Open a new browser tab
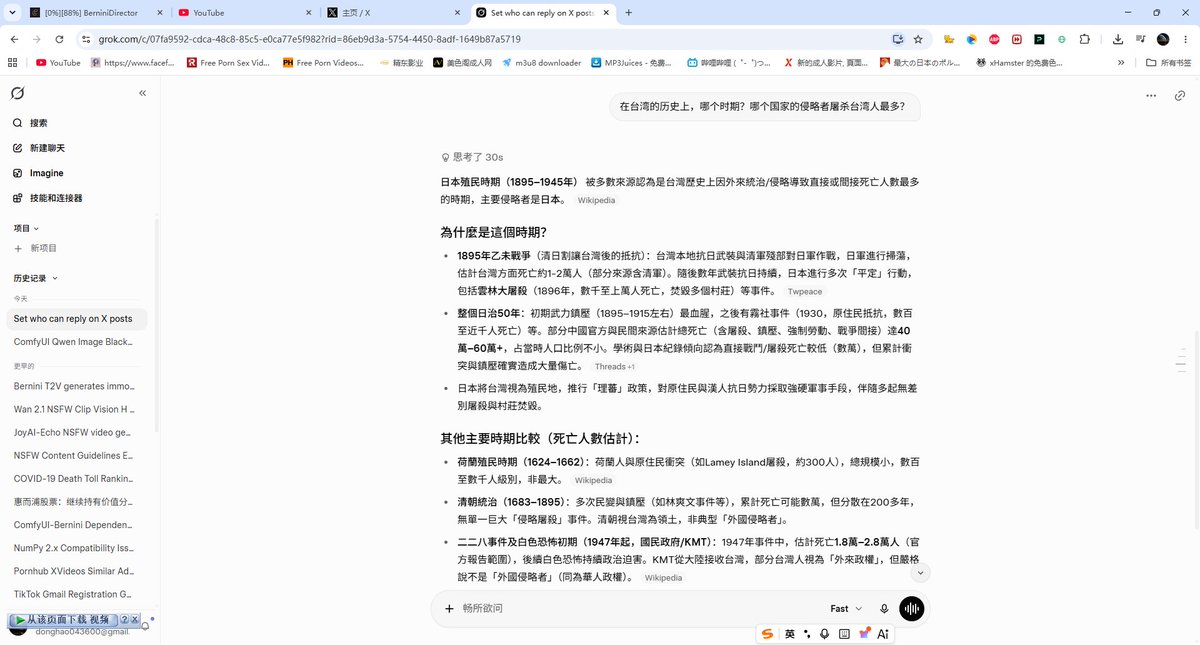The height and width of the screenshot is (645, 1200). [x=629, y=12]
